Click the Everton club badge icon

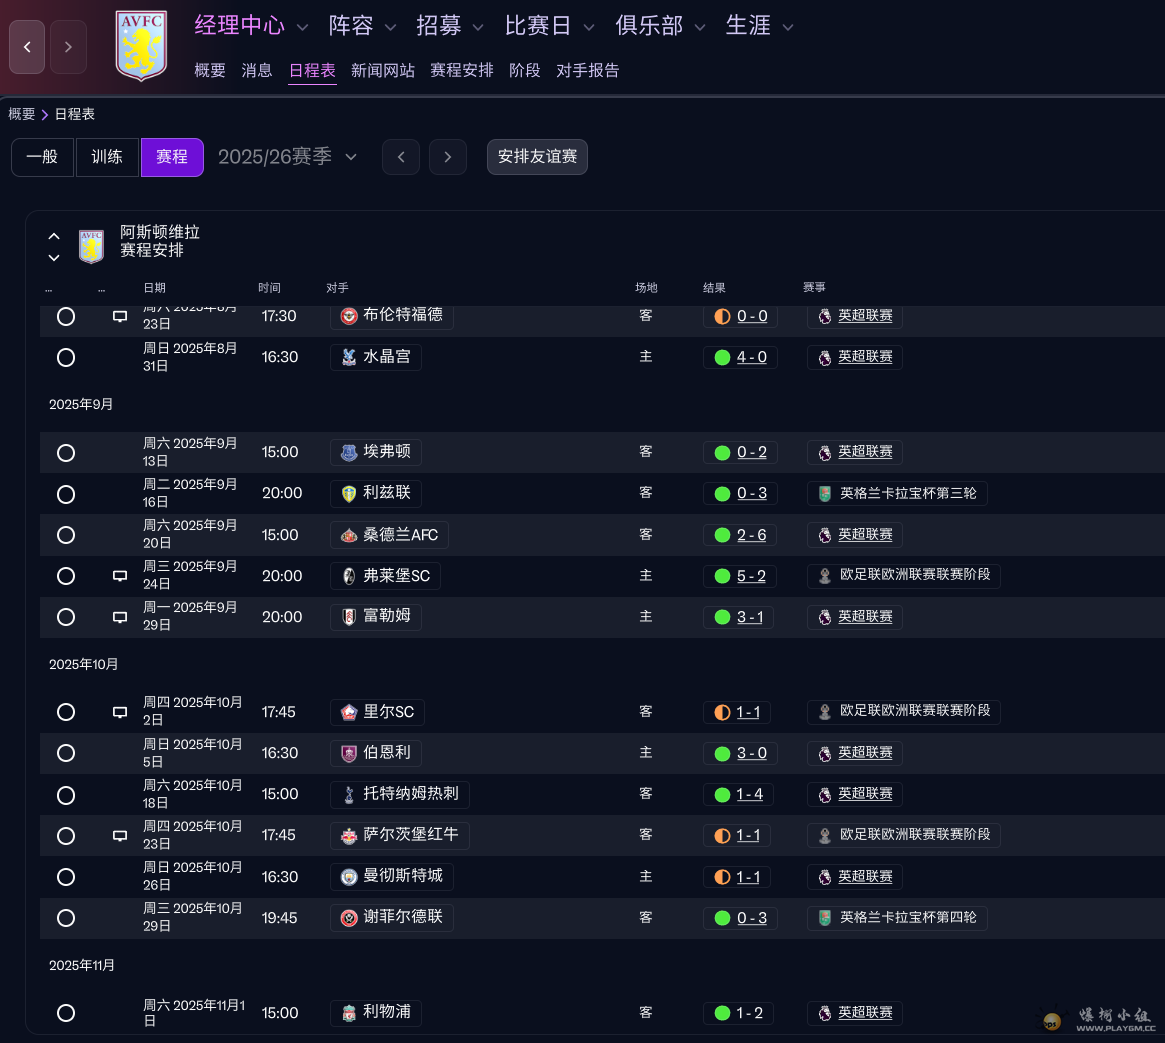pos(348,452)
